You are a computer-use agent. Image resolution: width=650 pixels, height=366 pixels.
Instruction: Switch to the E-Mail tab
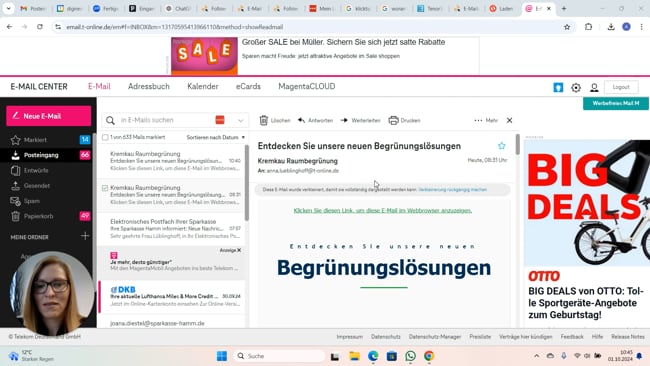tap(99, 86)
